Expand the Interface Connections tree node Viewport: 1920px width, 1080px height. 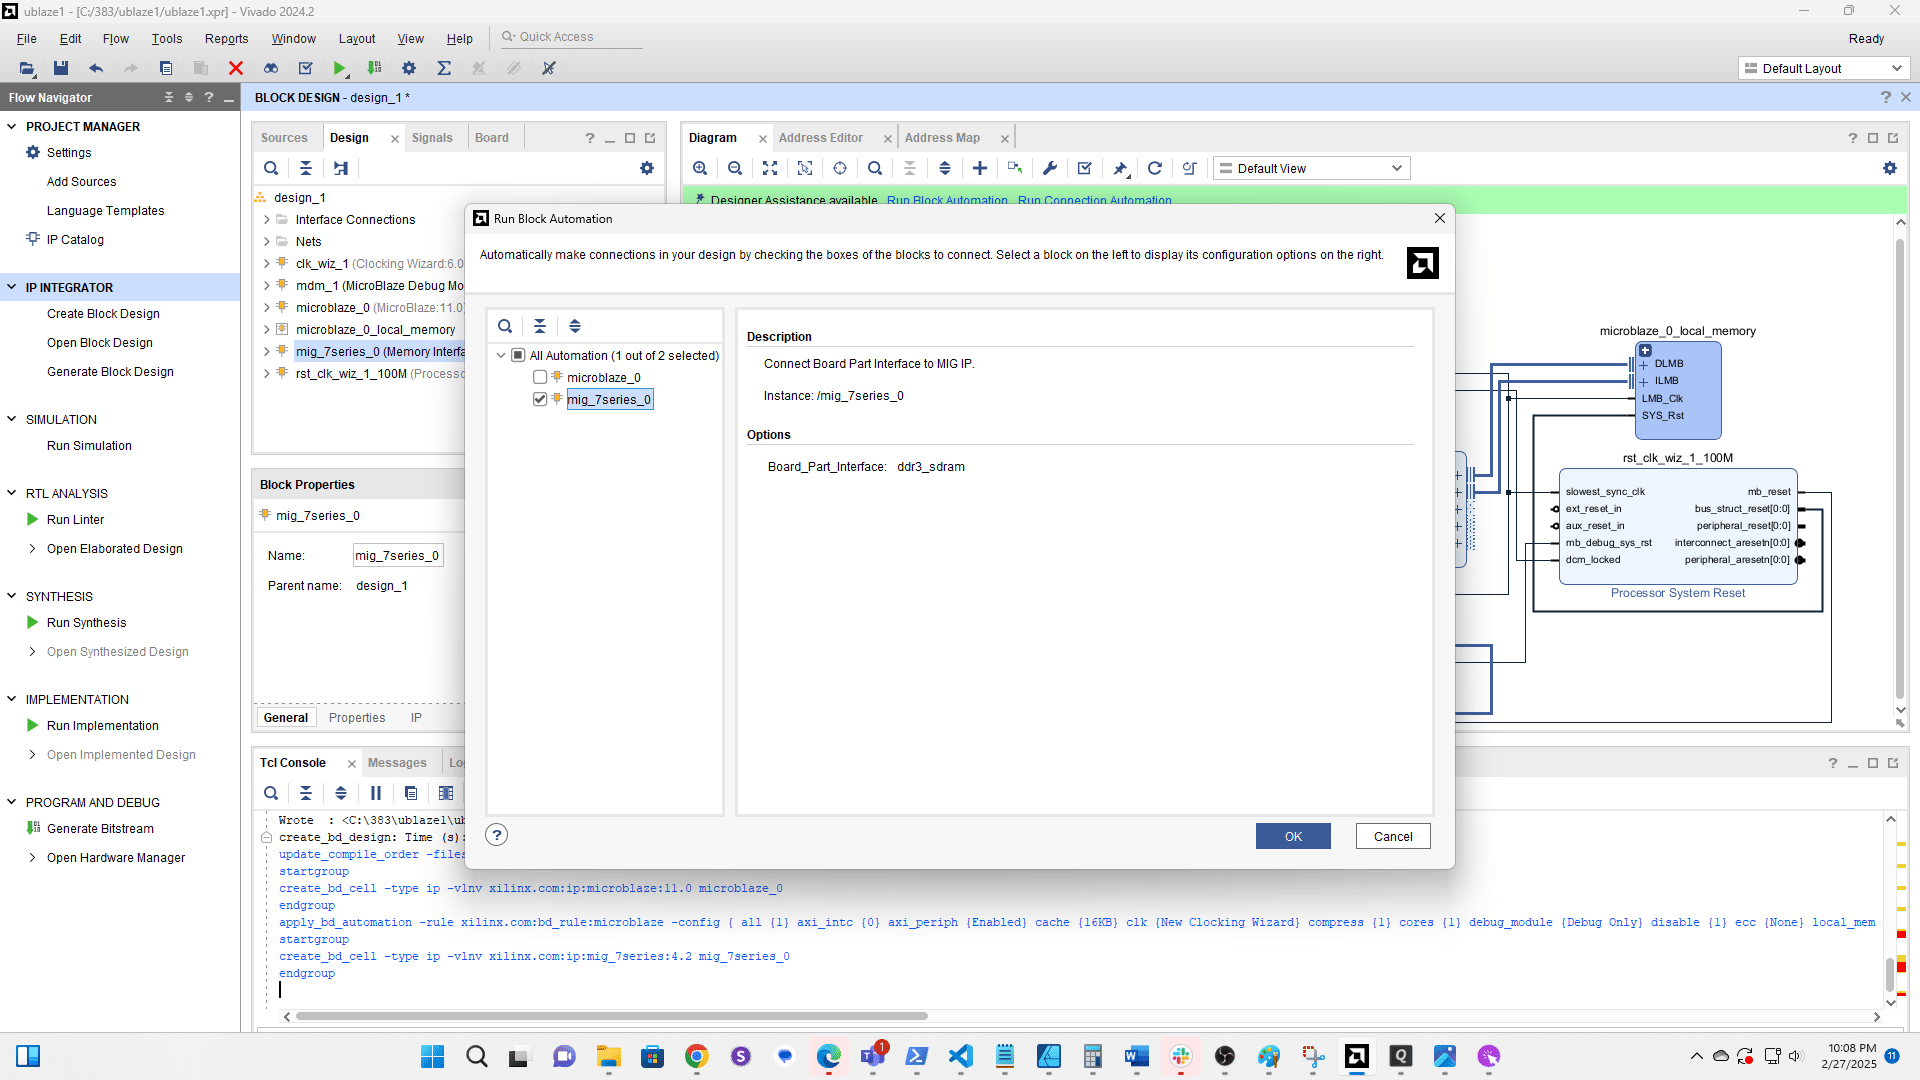267,220
